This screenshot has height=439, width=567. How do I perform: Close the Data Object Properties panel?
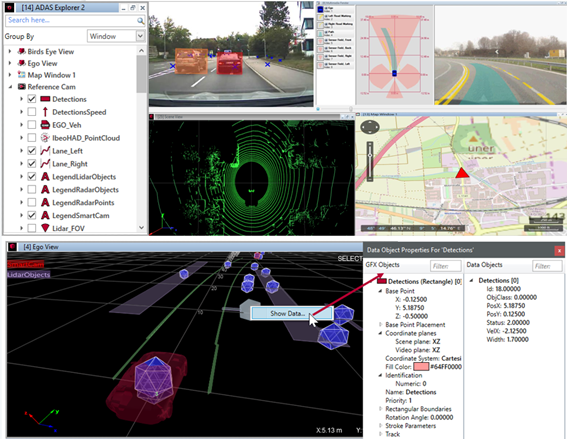[559, 250]
